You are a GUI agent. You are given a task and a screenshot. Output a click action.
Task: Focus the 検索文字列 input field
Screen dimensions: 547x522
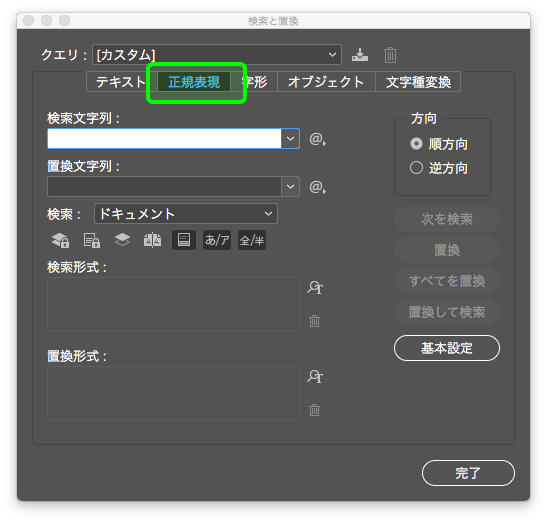(x=164, y=139)
